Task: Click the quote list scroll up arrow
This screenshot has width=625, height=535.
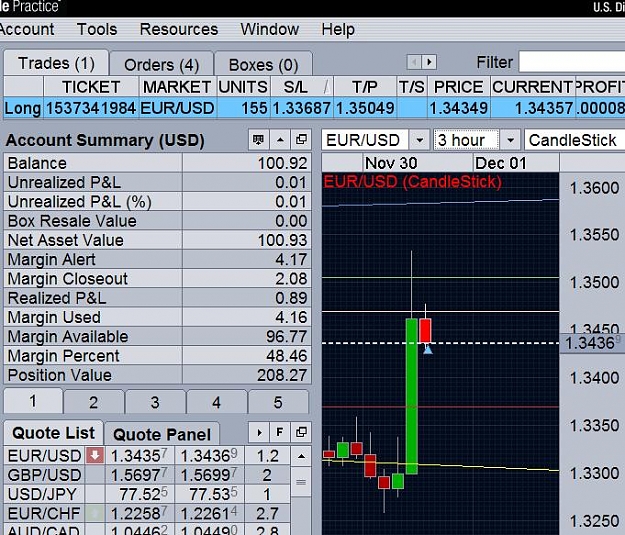Action: pos(301,456)
